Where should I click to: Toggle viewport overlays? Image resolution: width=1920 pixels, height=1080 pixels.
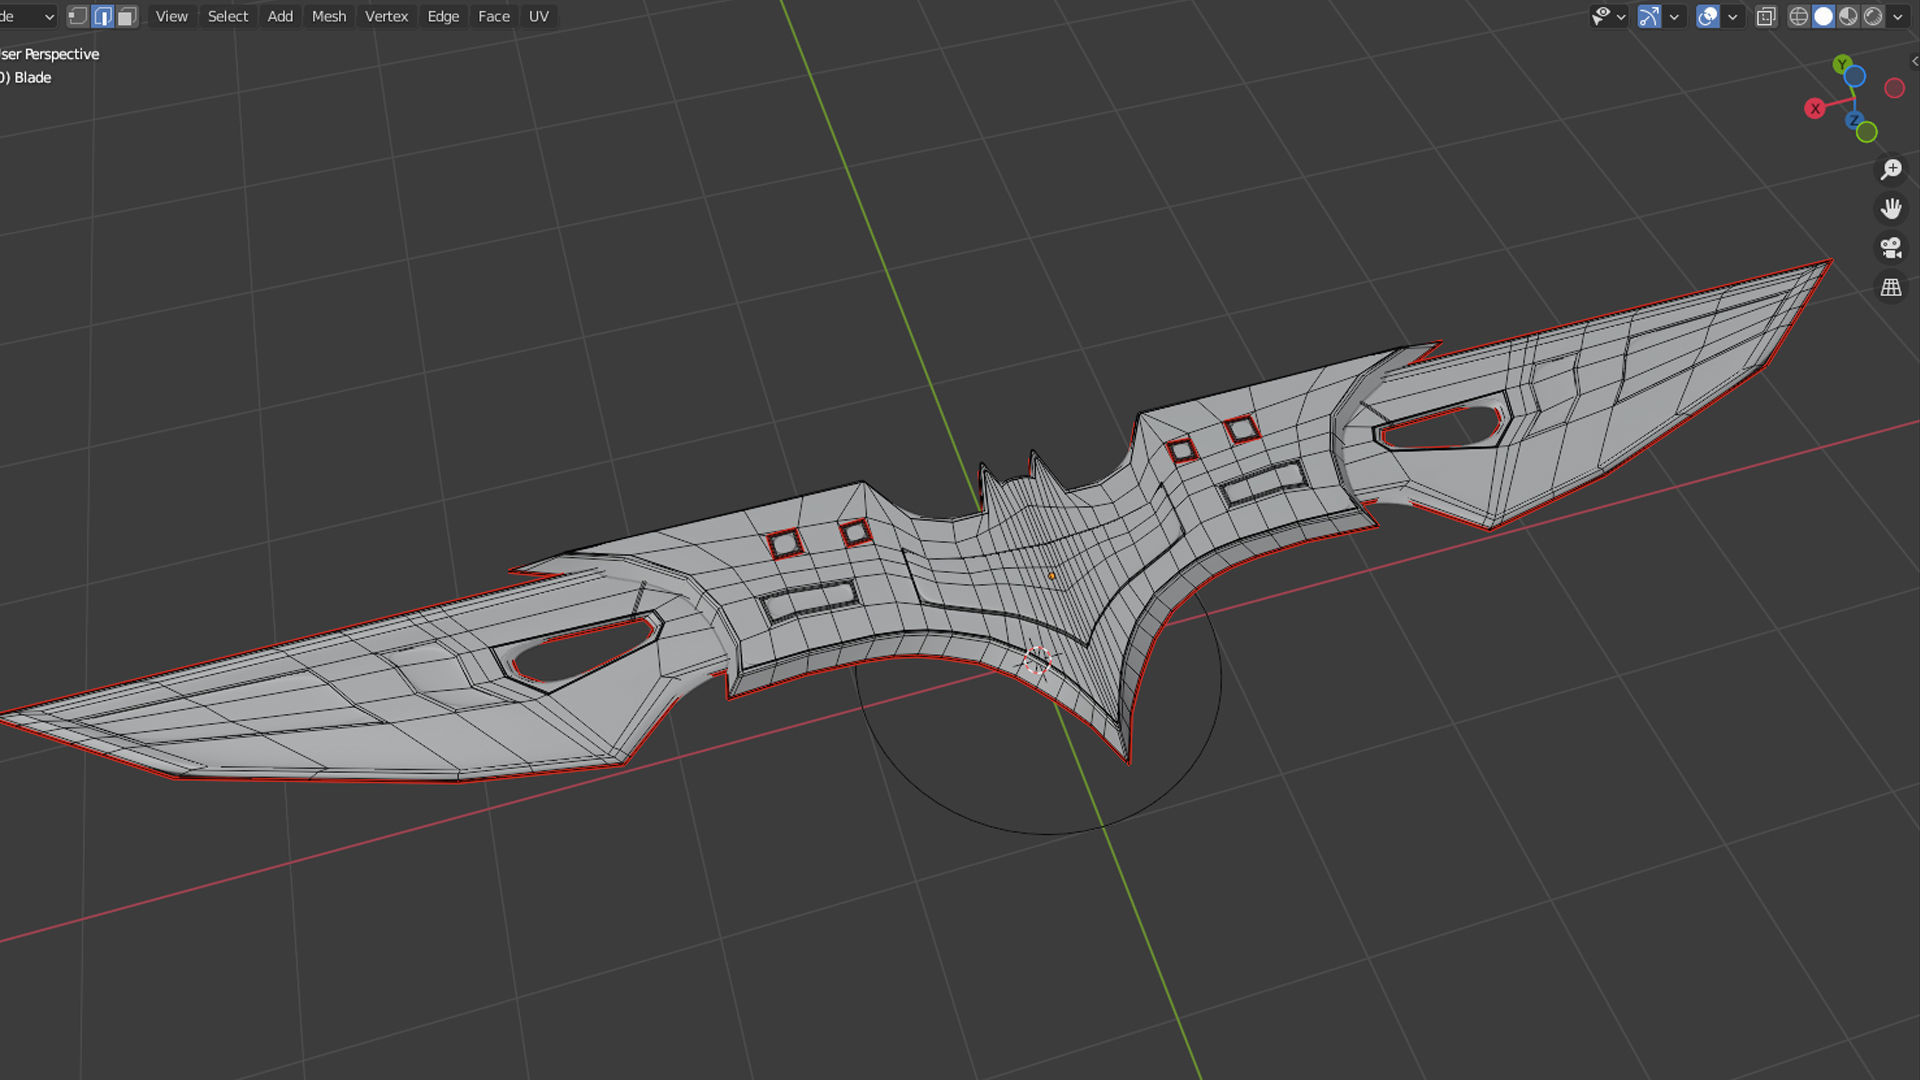[x=1708, y=16]
